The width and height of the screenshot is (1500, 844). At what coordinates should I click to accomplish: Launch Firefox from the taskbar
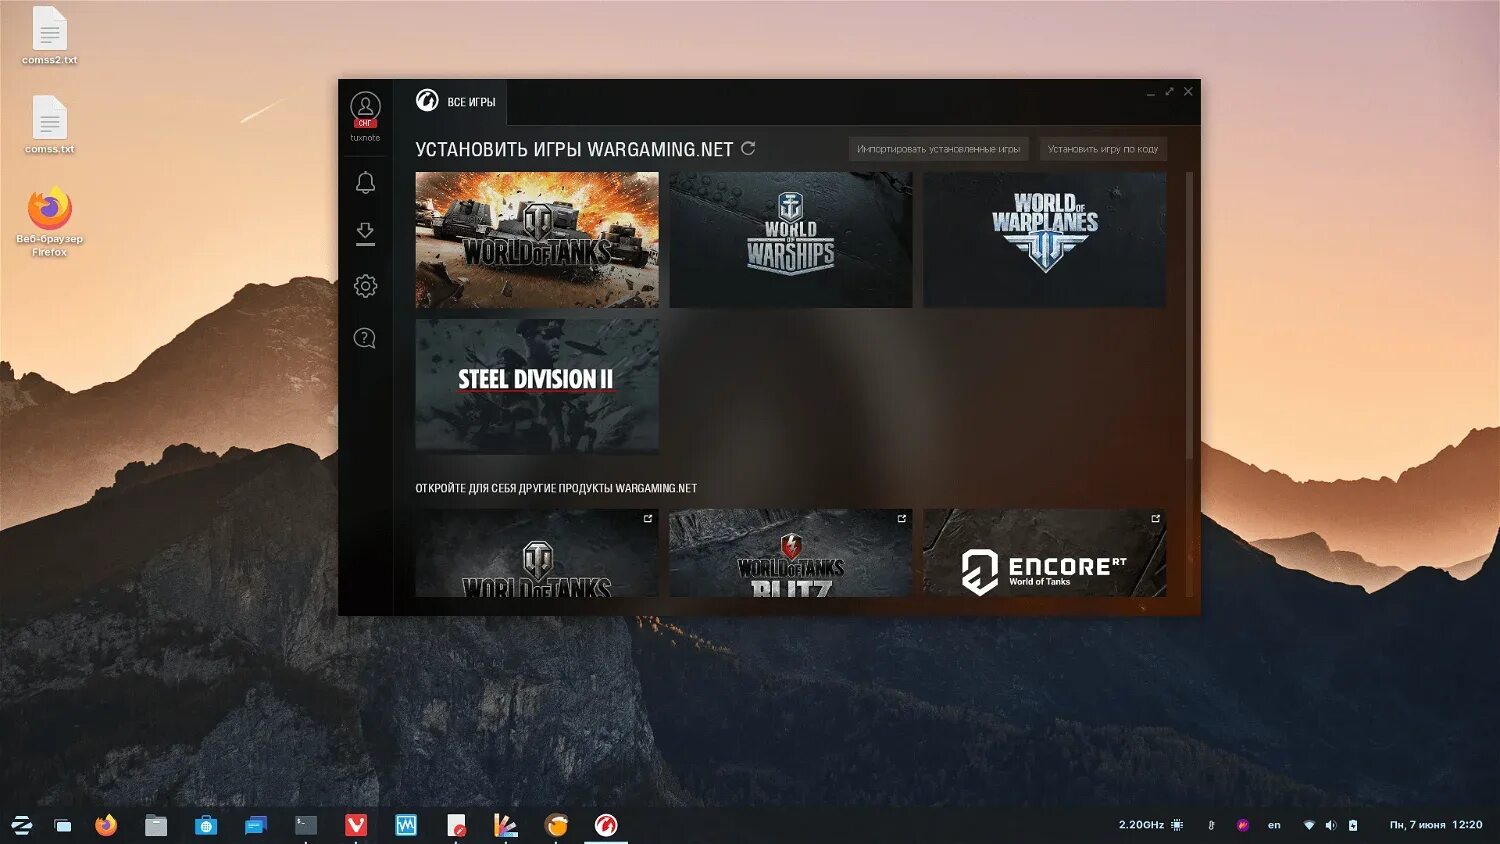106,825
